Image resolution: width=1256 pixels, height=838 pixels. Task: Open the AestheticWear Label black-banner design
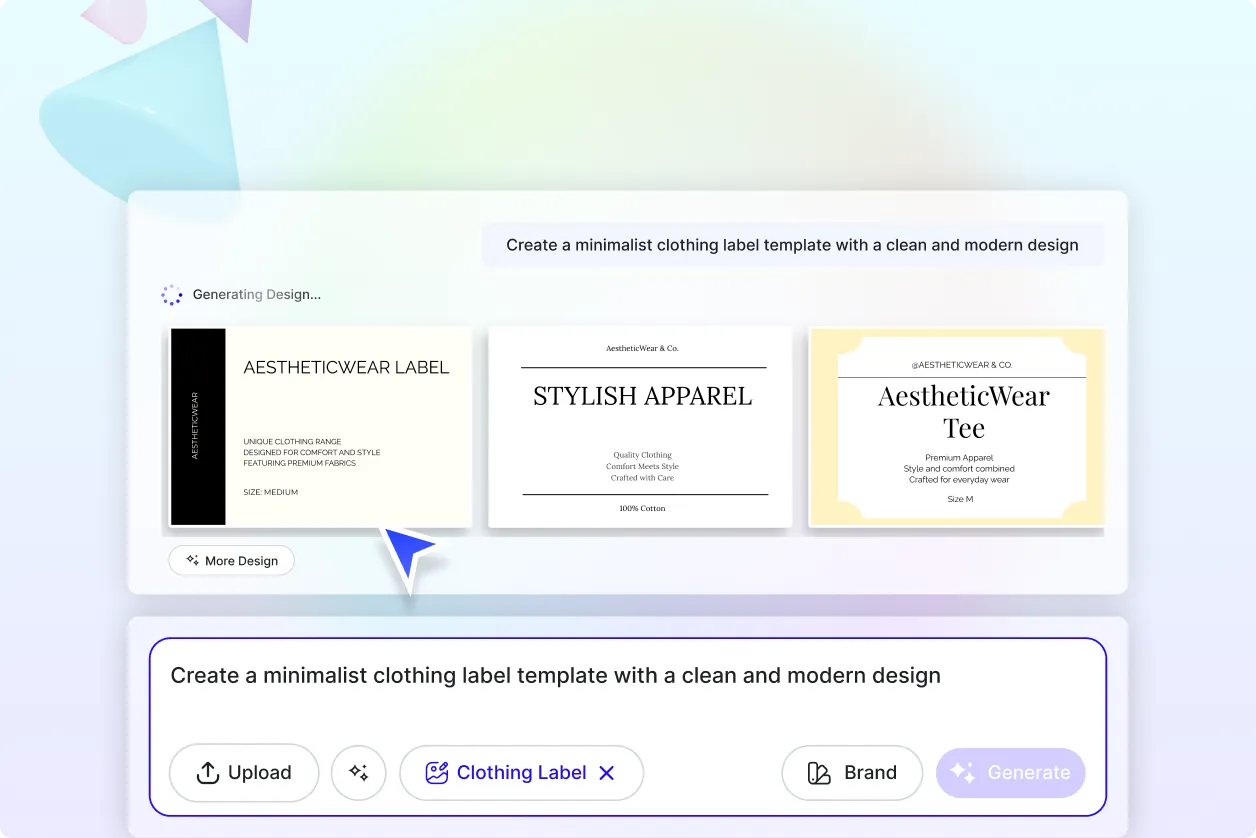click(319, 427)
